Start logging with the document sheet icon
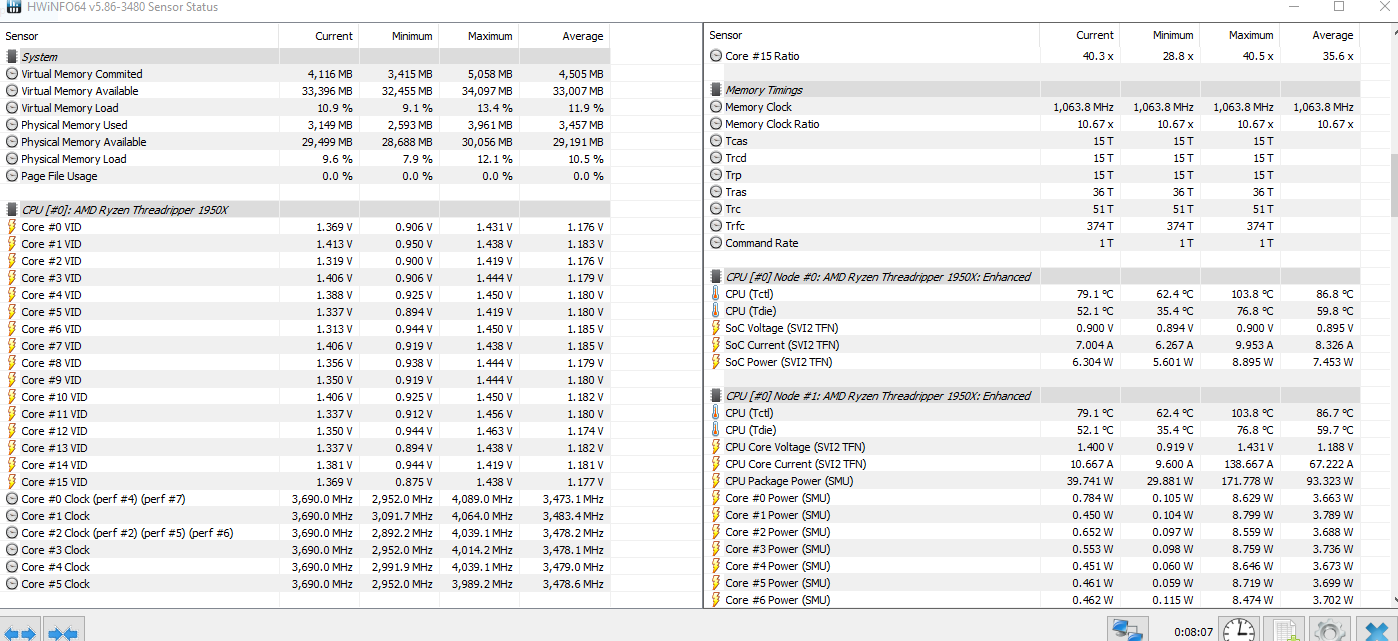 pos(1283,631)
